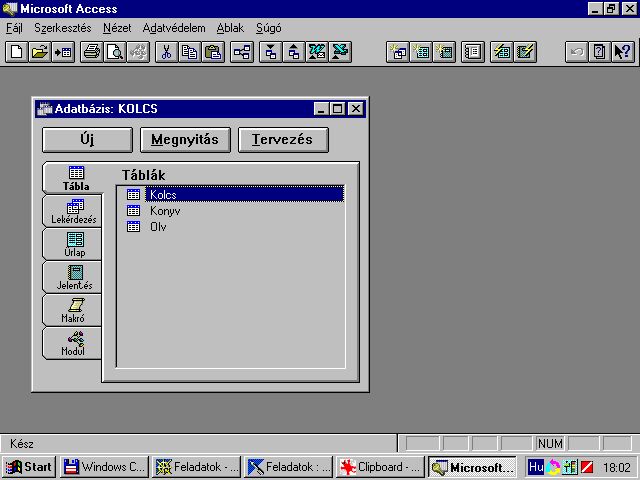
Task: Click the Kolcs table icon
Action: pyautogui.click(x=133, y=195)
